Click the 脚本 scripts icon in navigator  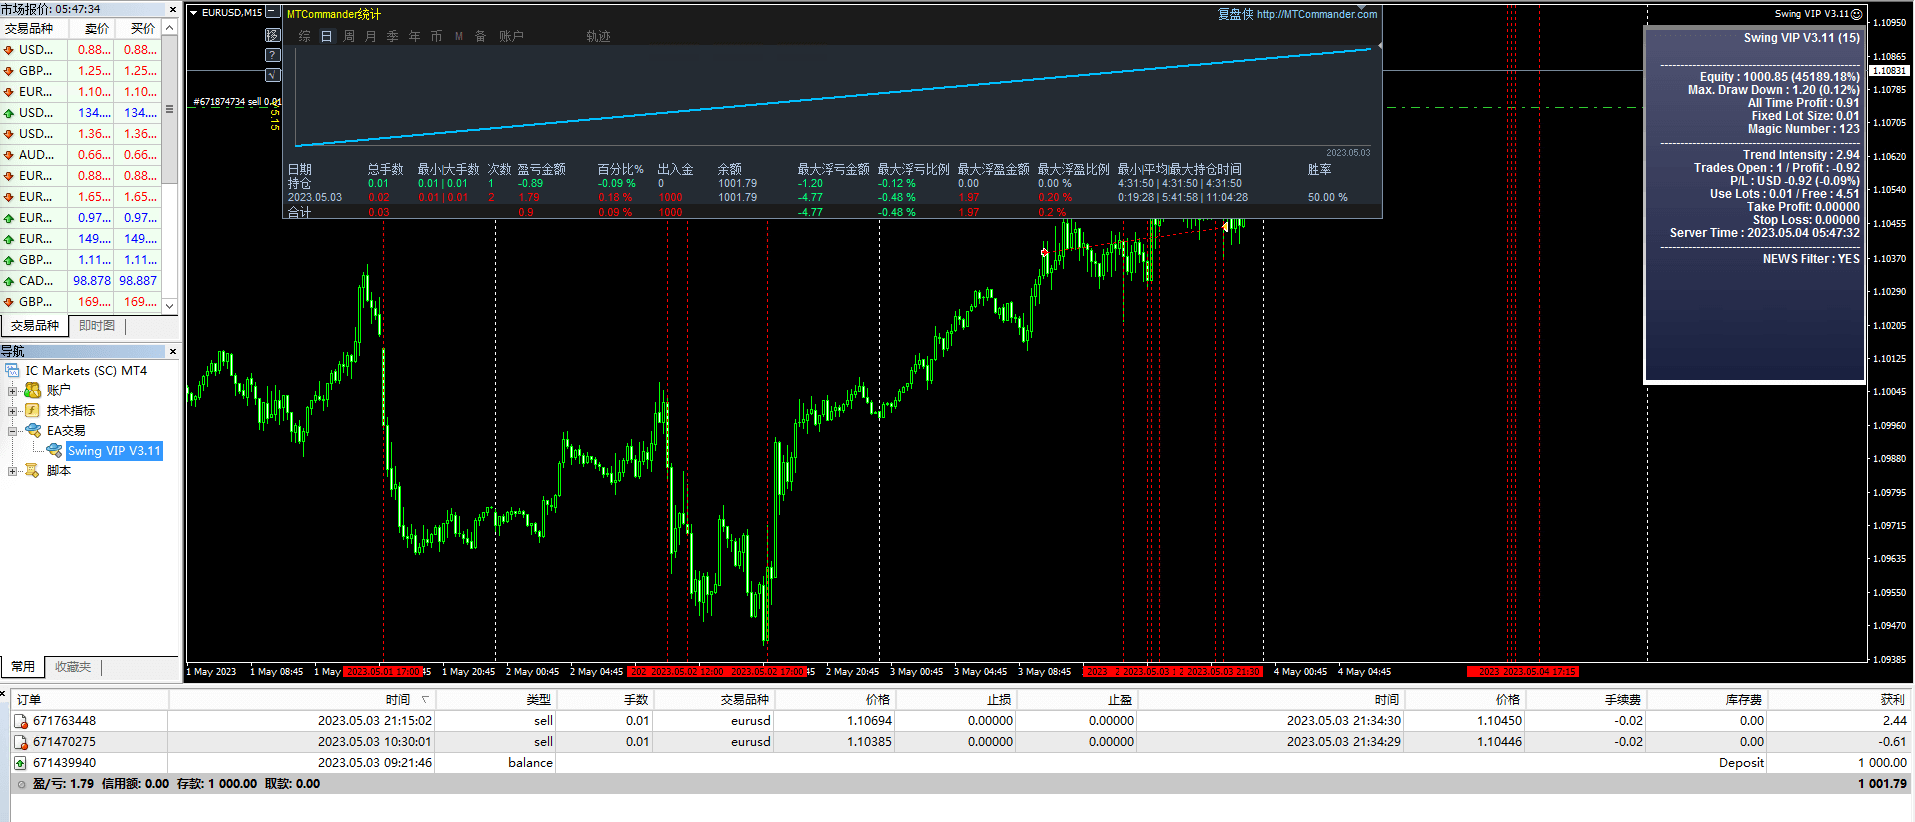click(x=33, y=471)
